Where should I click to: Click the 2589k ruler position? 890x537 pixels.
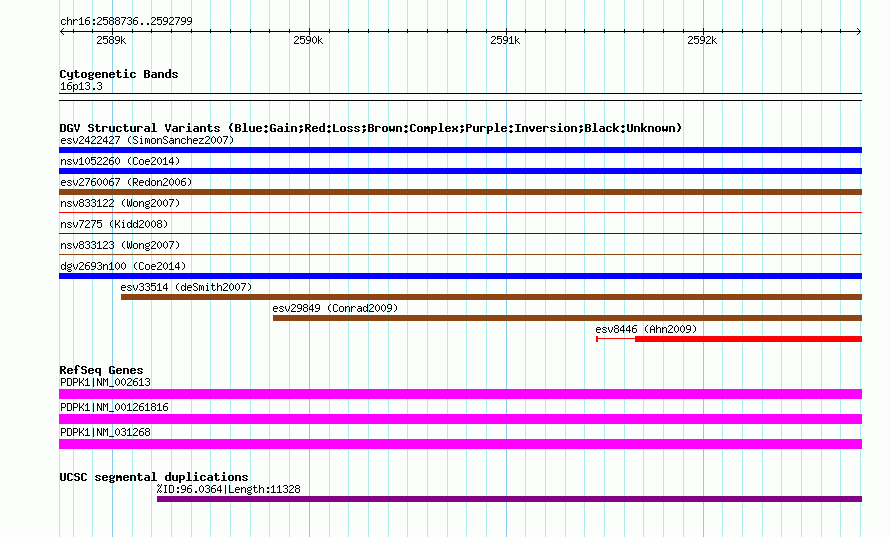coord(111,40)
